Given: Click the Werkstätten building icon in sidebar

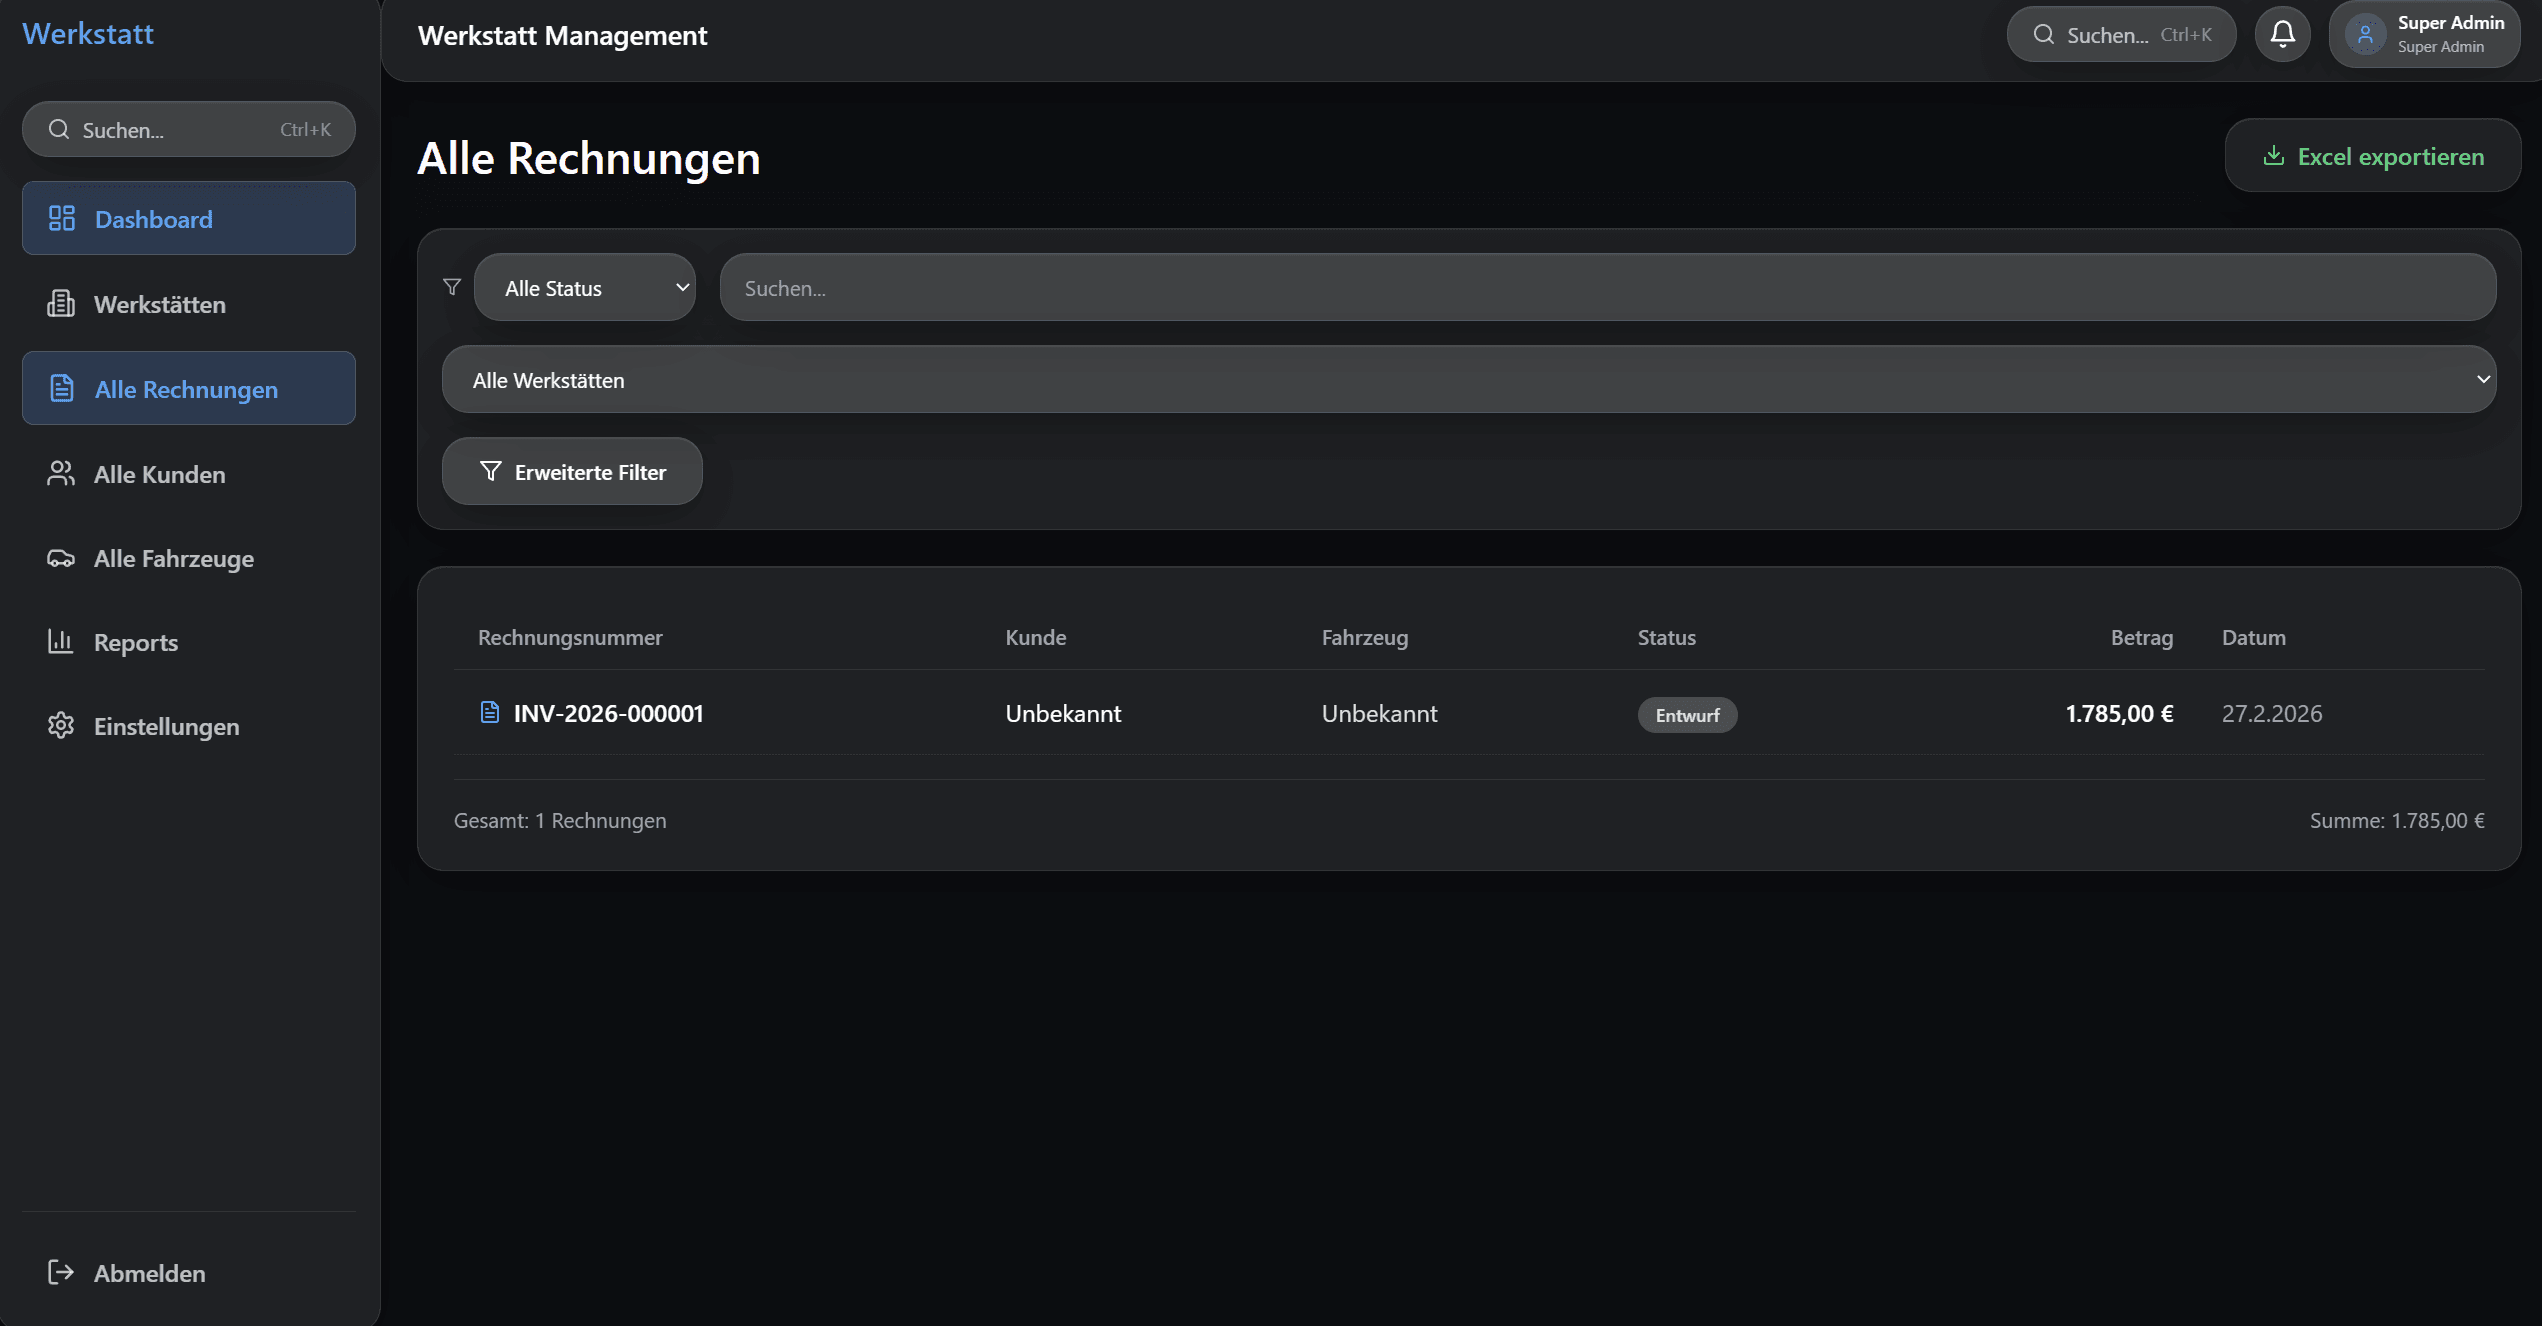Looking at the screenshot, I should coord(61,304).
